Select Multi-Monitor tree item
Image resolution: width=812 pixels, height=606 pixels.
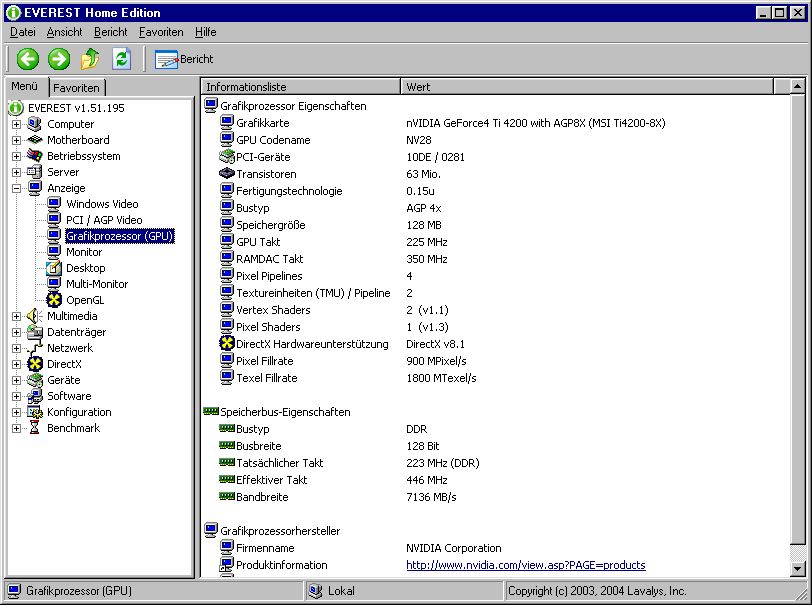[97, 284]
